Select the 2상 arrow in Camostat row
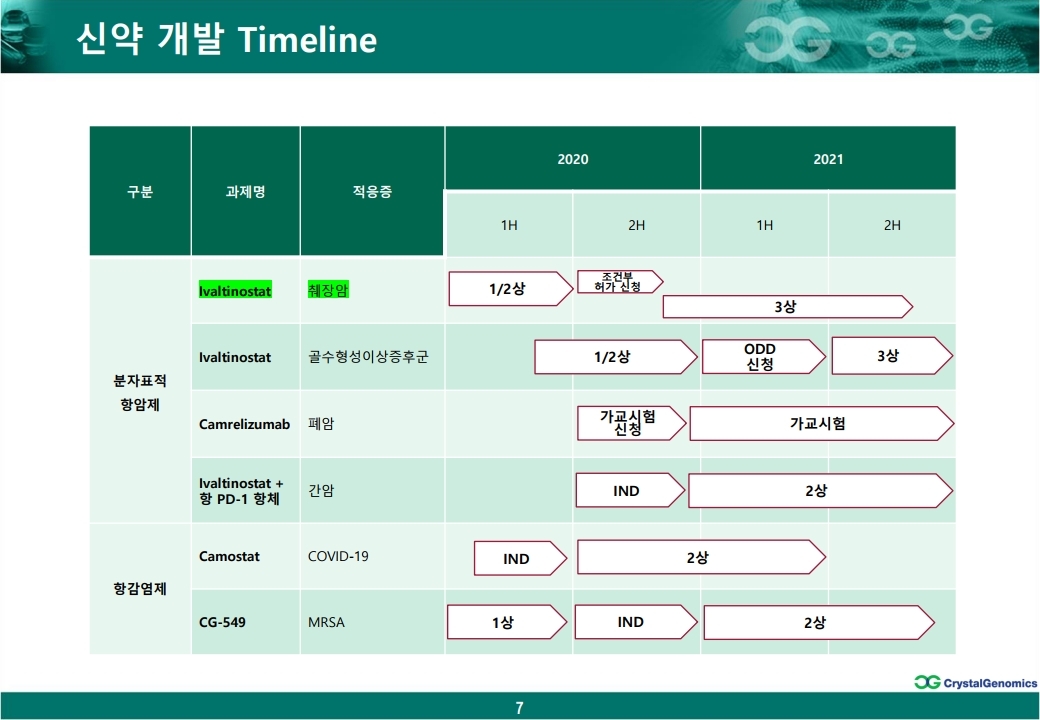 point(701,557)
